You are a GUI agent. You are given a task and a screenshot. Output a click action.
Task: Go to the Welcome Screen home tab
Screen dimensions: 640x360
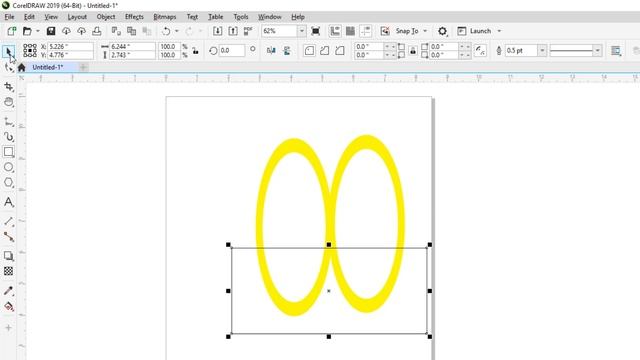point(22,67)
